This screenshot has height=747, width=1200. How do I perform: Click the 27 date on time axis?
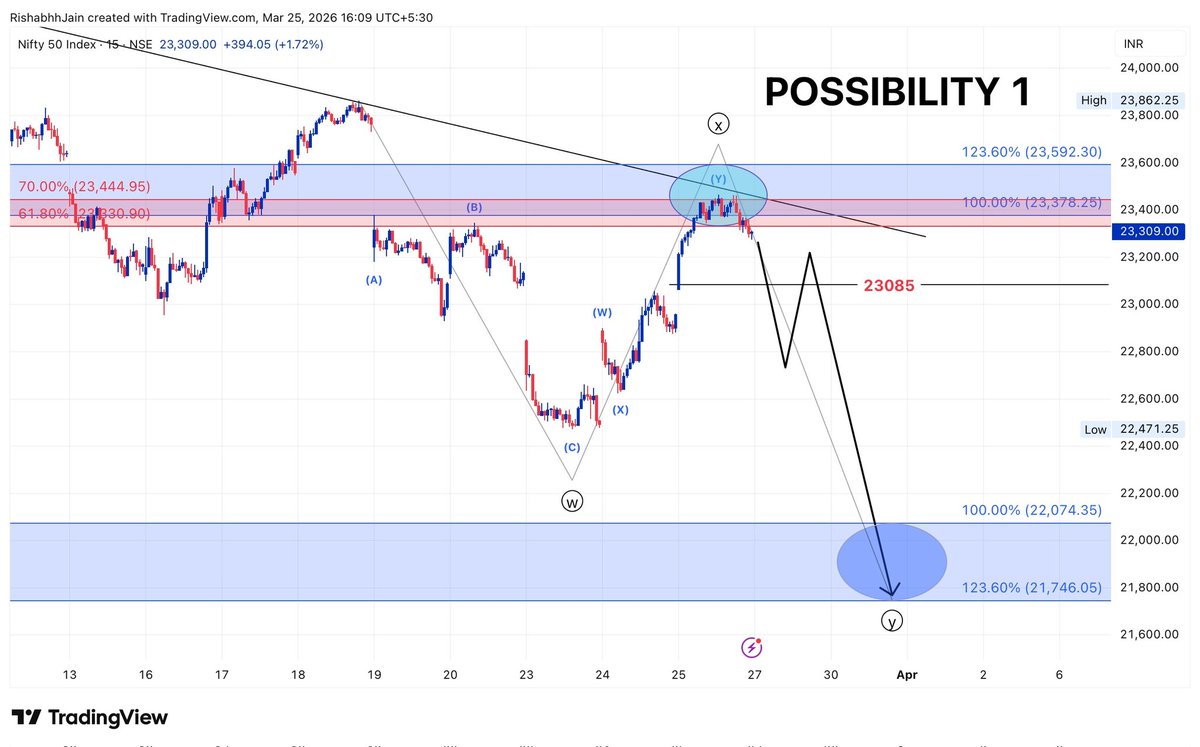click(754, 674)
